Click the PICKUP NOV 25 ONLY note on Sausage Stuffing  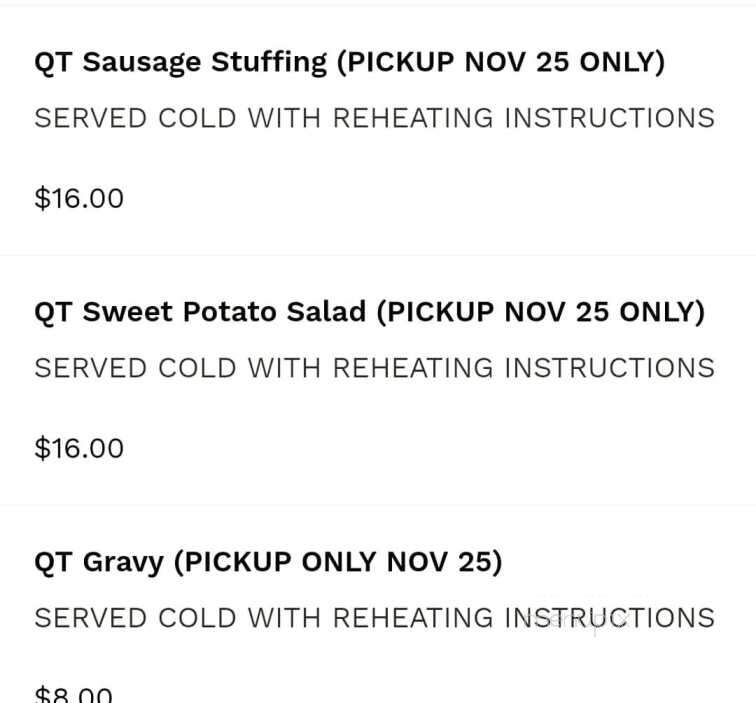[x=501, y=63]
